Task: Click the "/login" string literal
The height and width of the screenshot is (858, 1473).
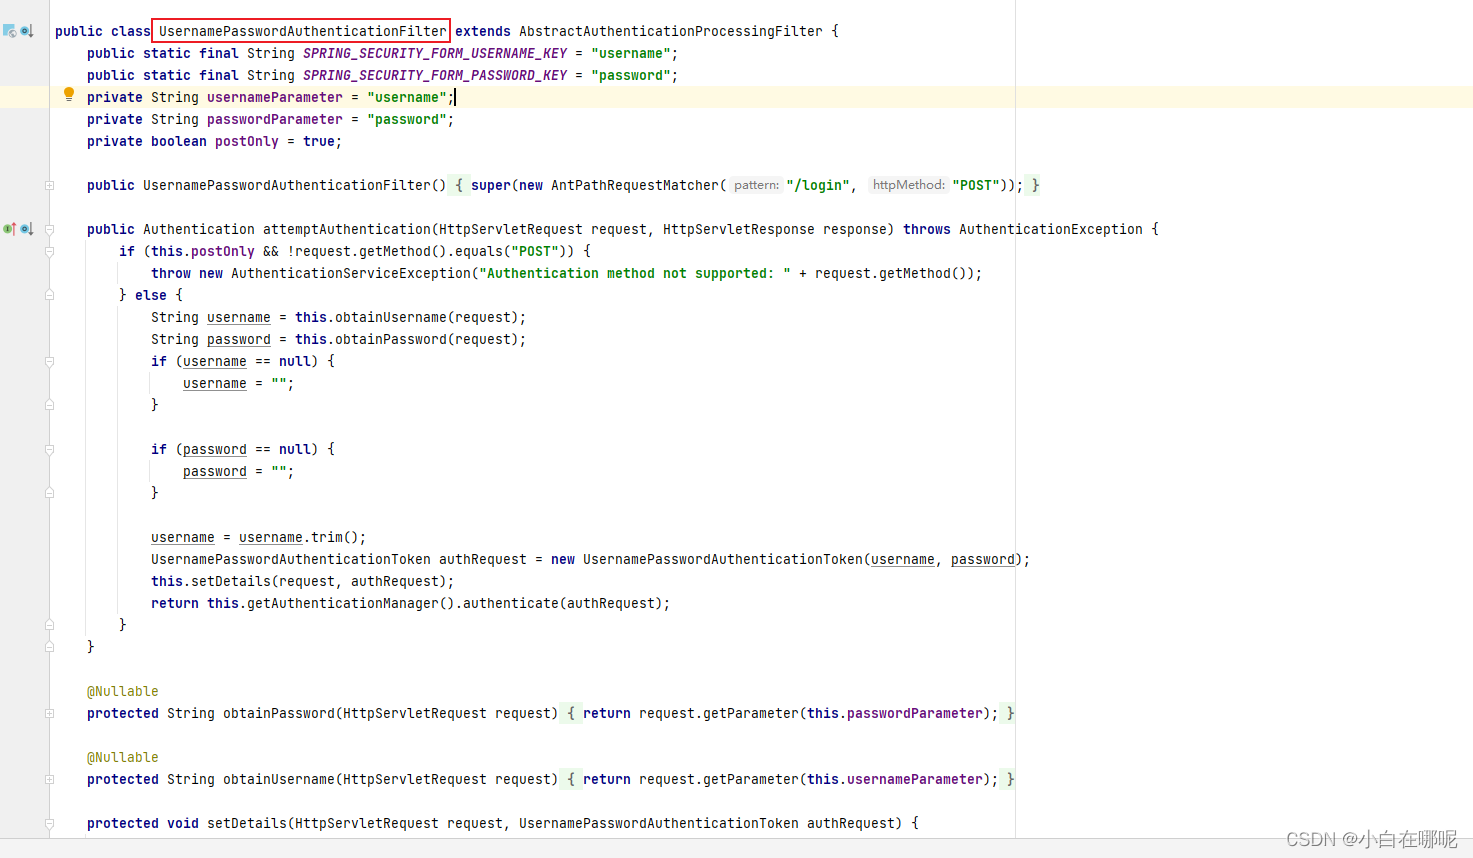Action: 818,185
